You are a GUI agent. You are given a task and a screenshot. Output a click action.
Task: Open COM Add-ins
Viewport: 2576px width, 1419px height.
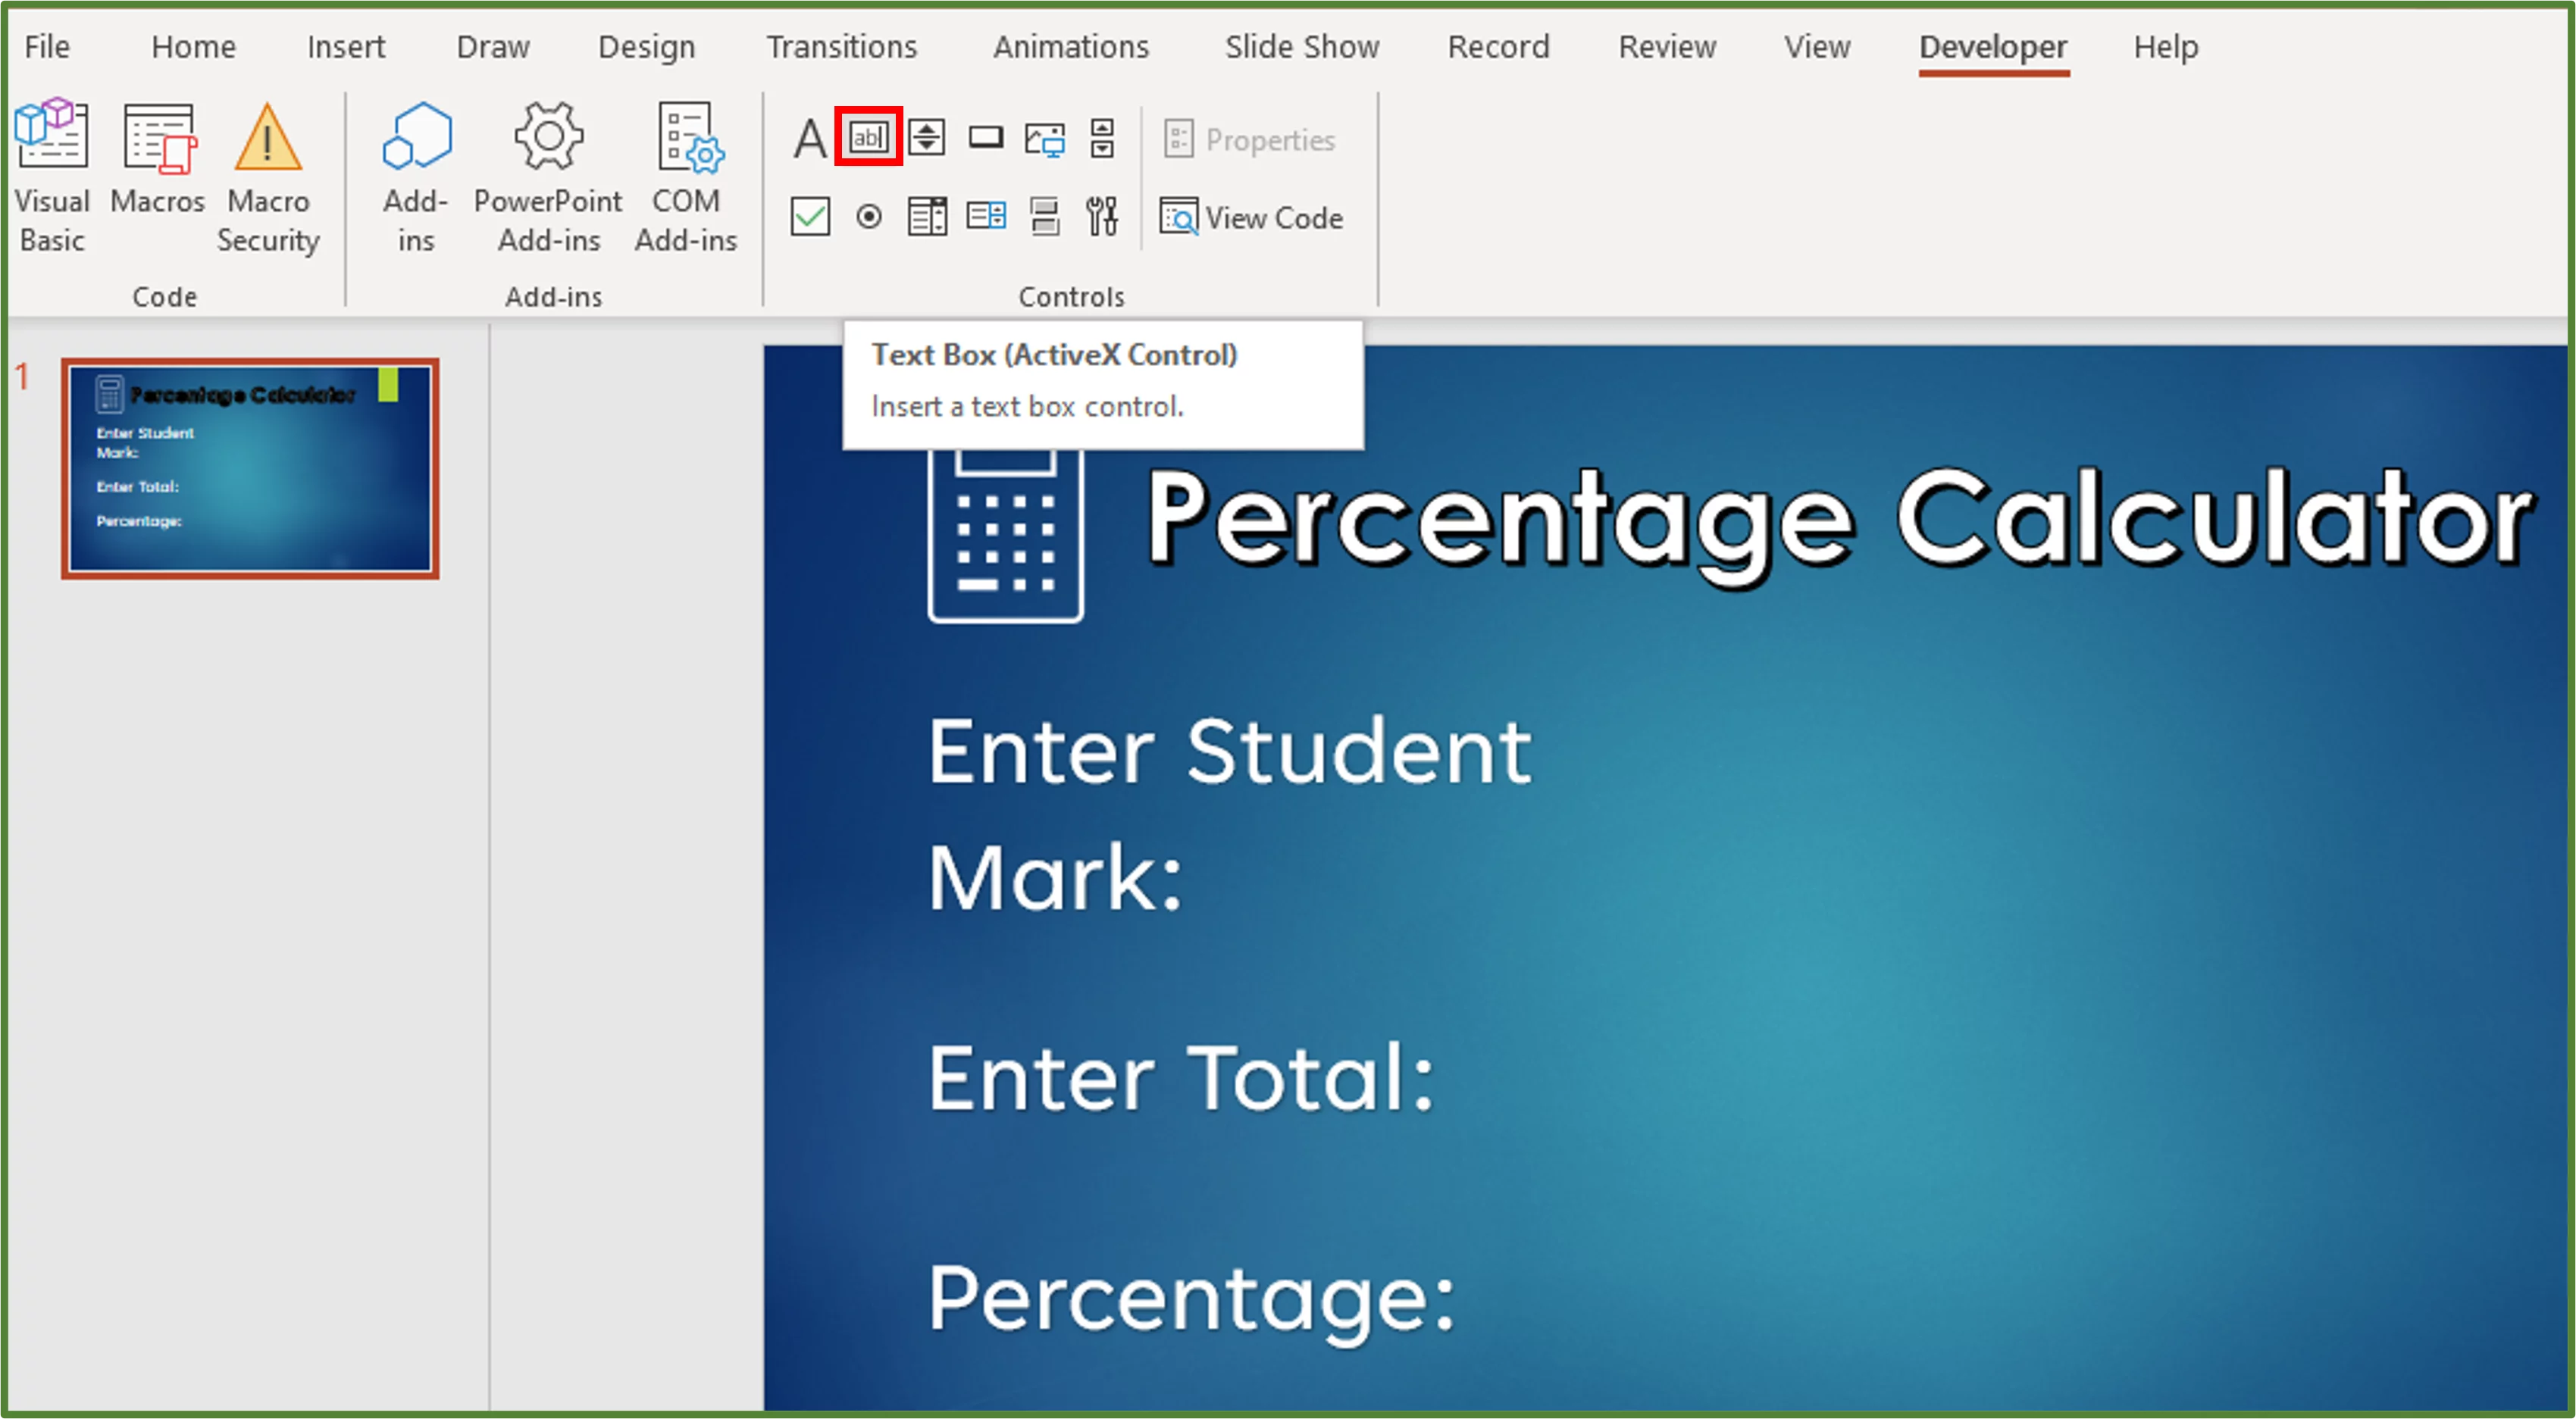(686, 175)
